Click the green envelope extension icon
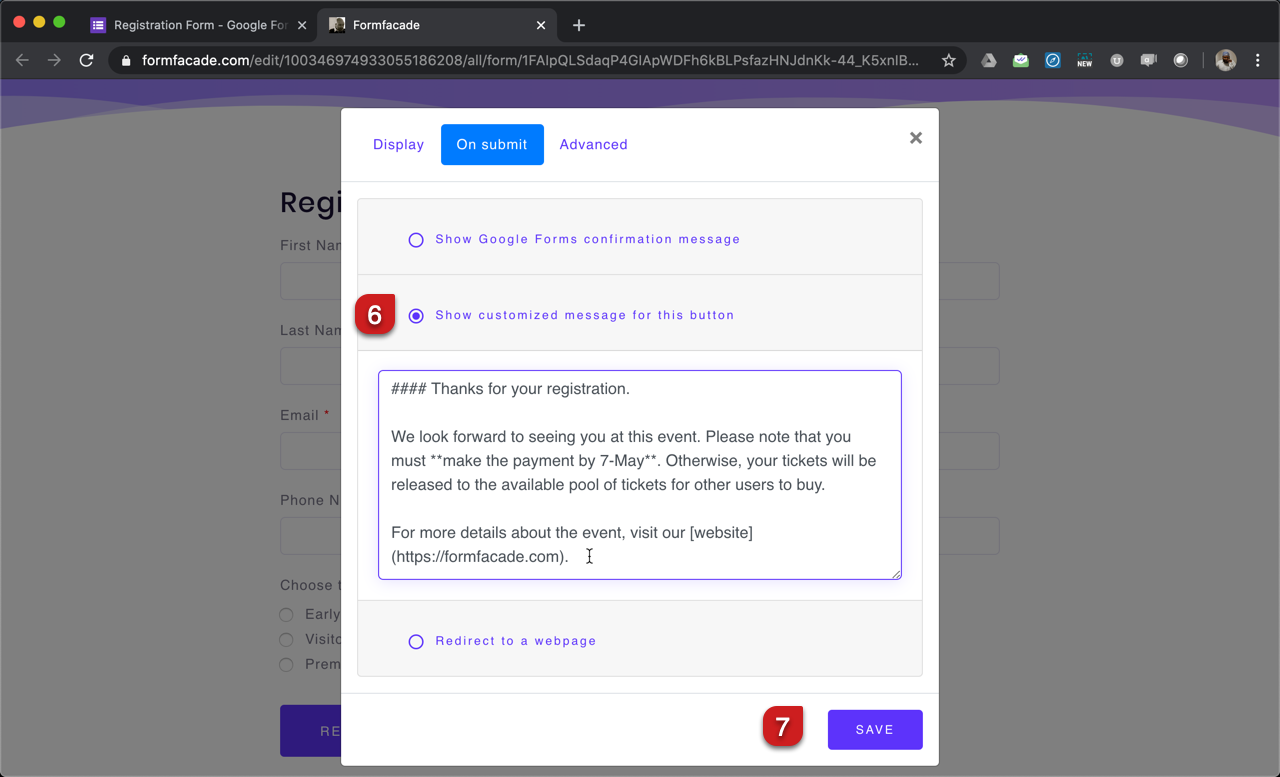This screenshot has height=777, width=1280. (1020, 61)
